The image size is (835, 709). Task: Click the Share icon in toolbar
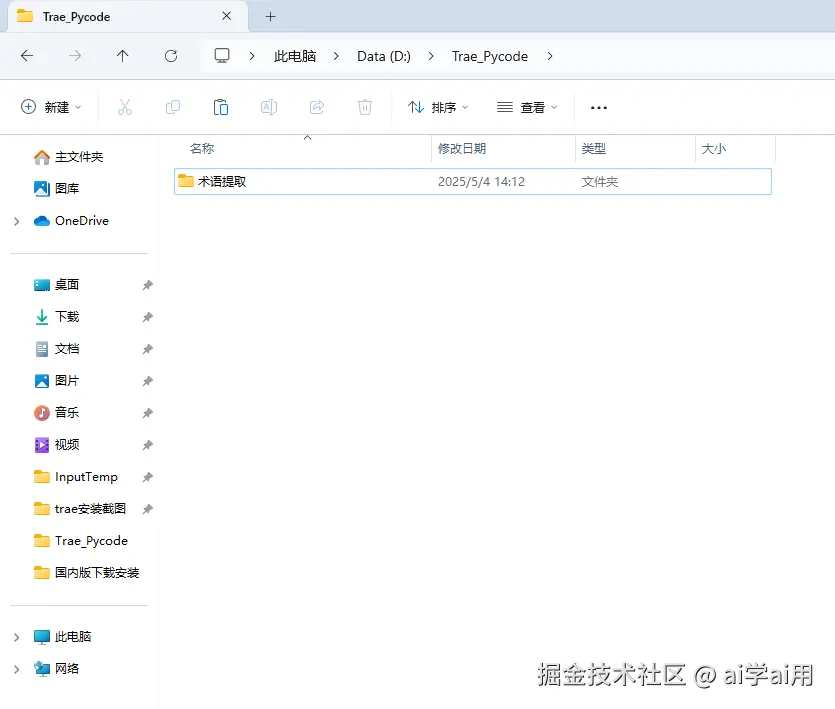tap(317, 107)
